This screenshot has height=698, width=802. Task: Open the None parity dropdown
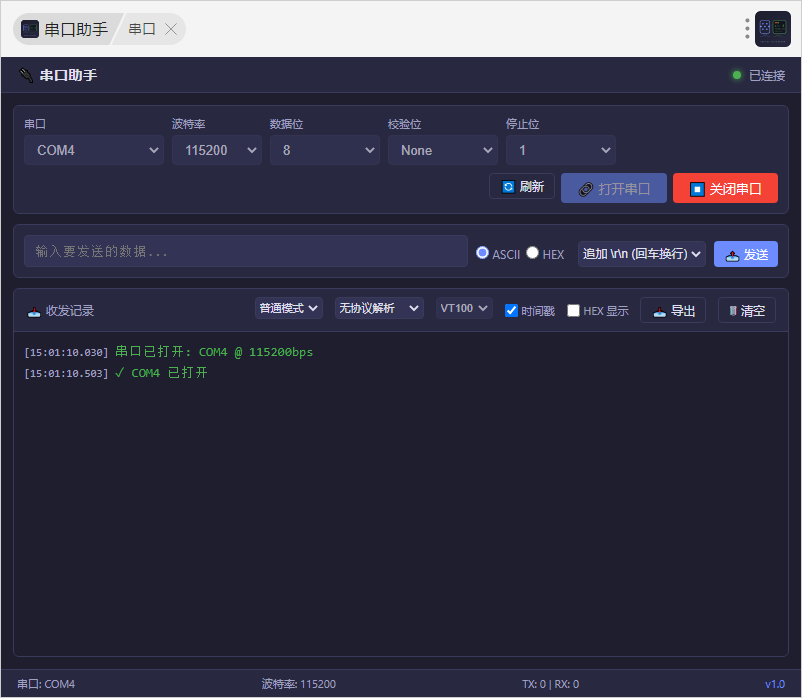click(x=443, y=150)
